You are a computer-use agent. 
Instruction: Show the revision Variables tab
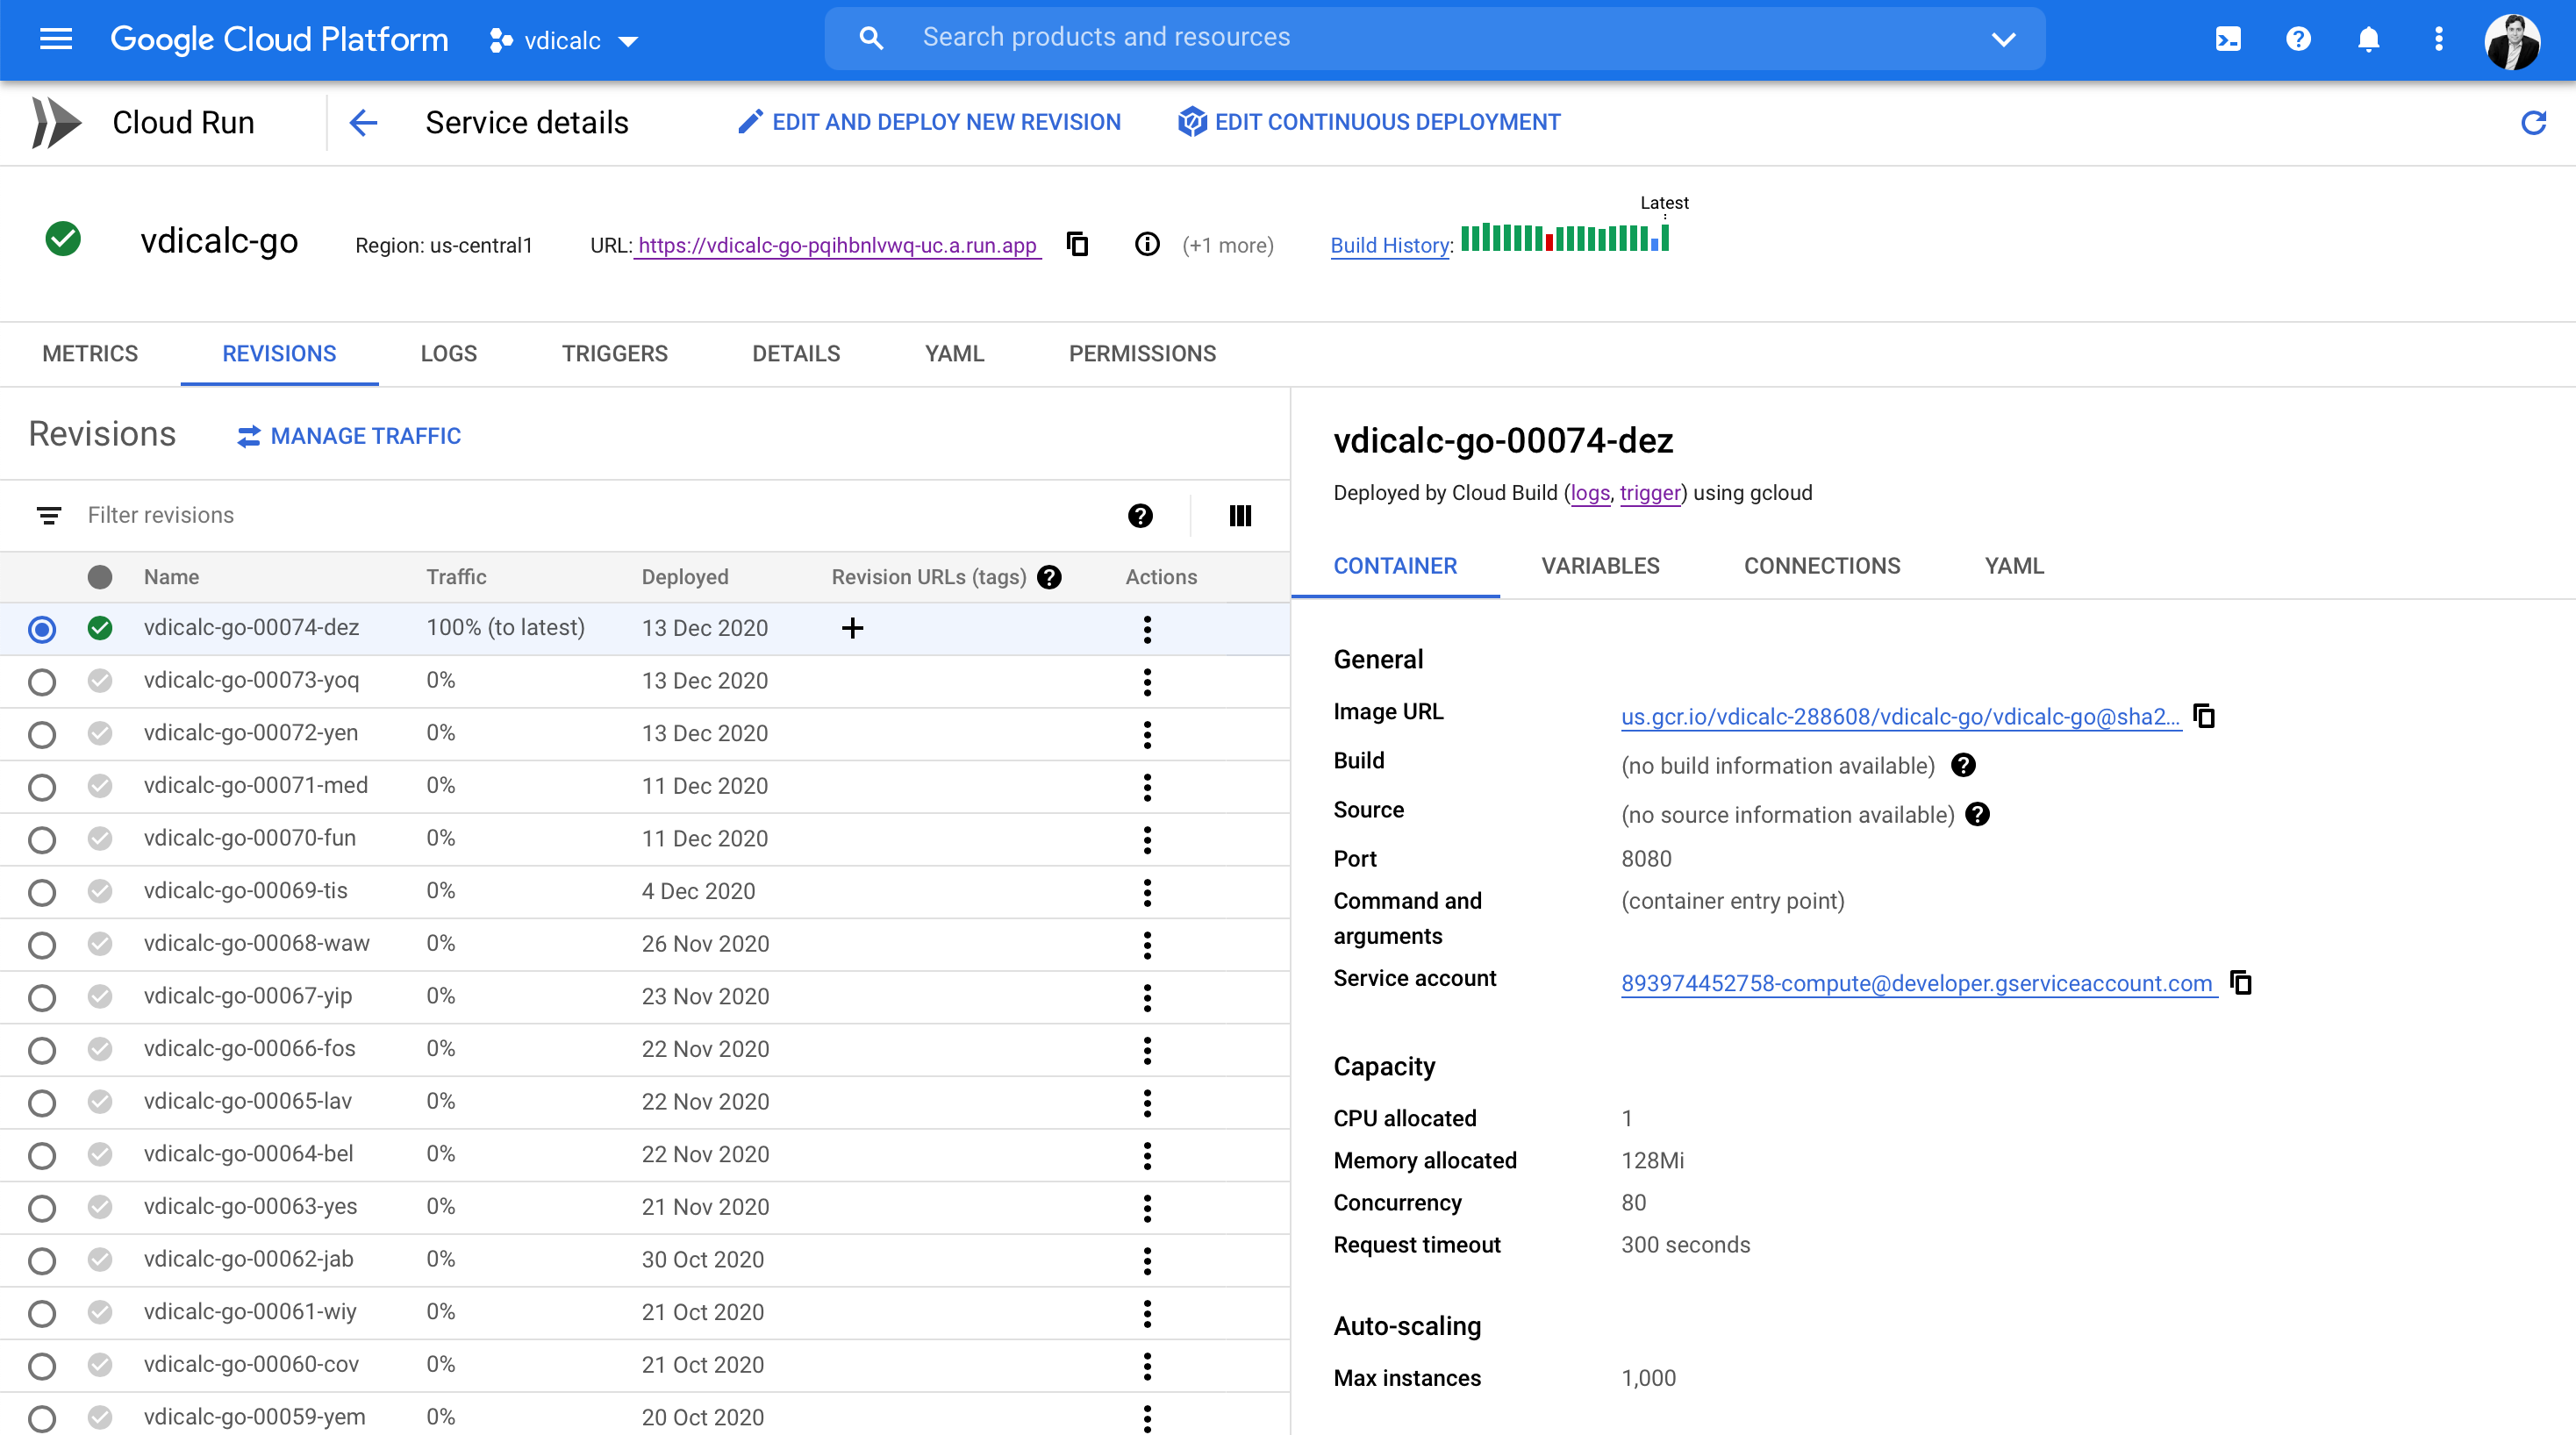[x=1600, y=566]
